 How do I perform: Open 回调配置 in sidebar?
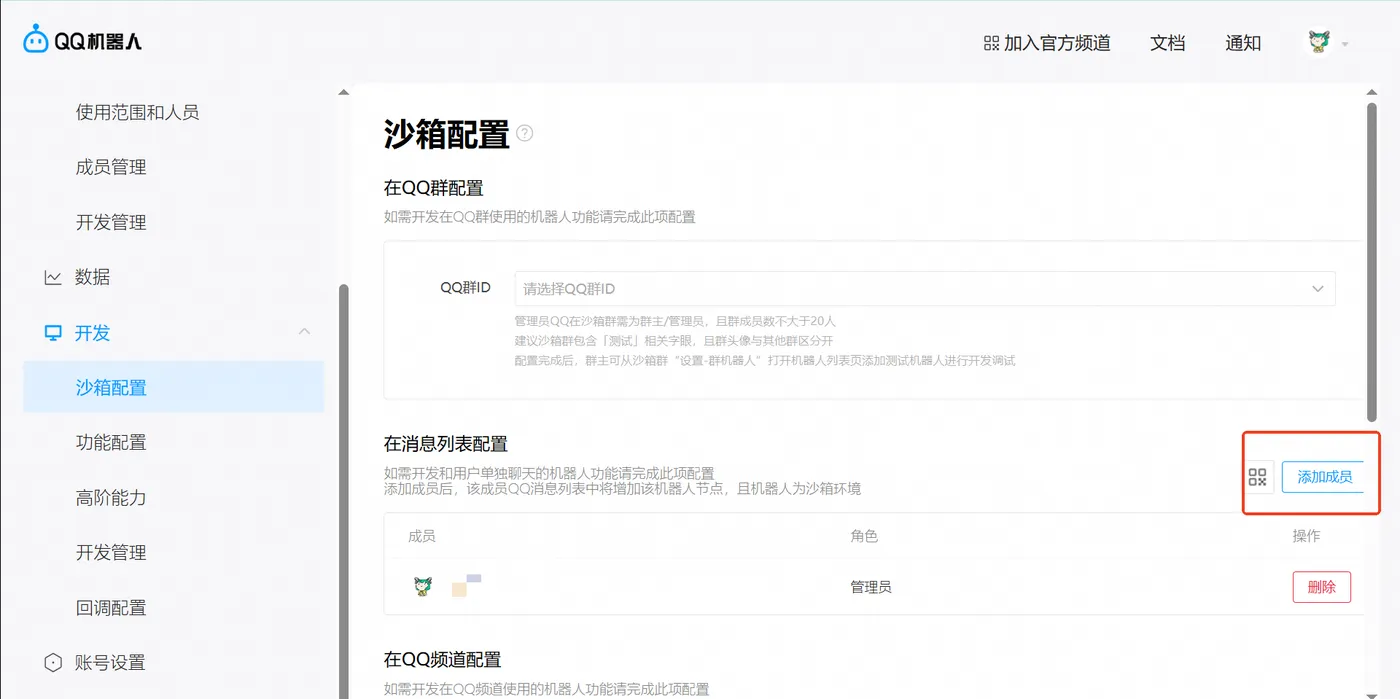[x=111, y=607]
